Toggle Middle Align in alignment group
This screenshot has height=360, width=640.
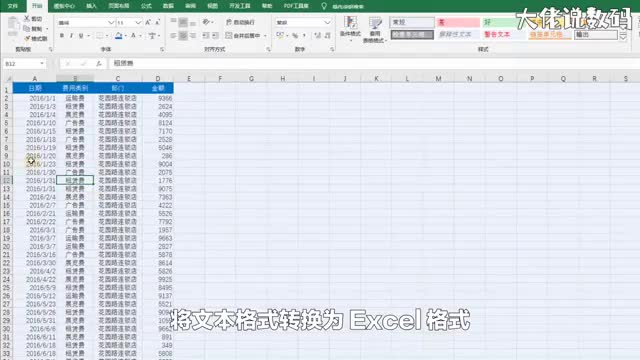tap(183, 22)
